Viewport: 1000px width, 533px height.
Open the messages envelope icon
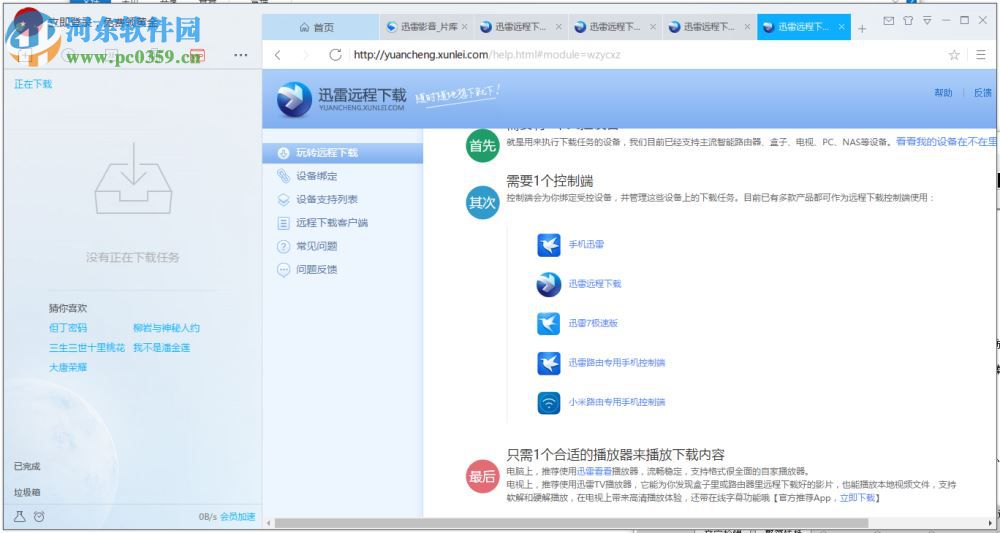(x=888, y=21)
